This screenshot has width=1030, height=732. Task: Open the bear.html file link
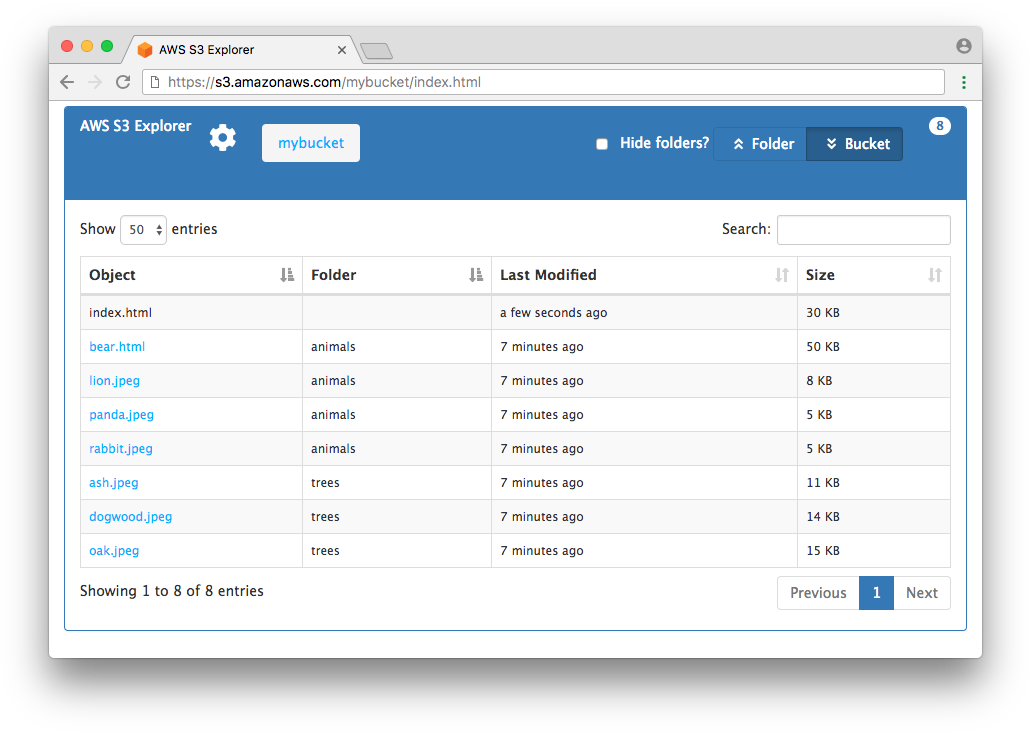pos(117,347)
